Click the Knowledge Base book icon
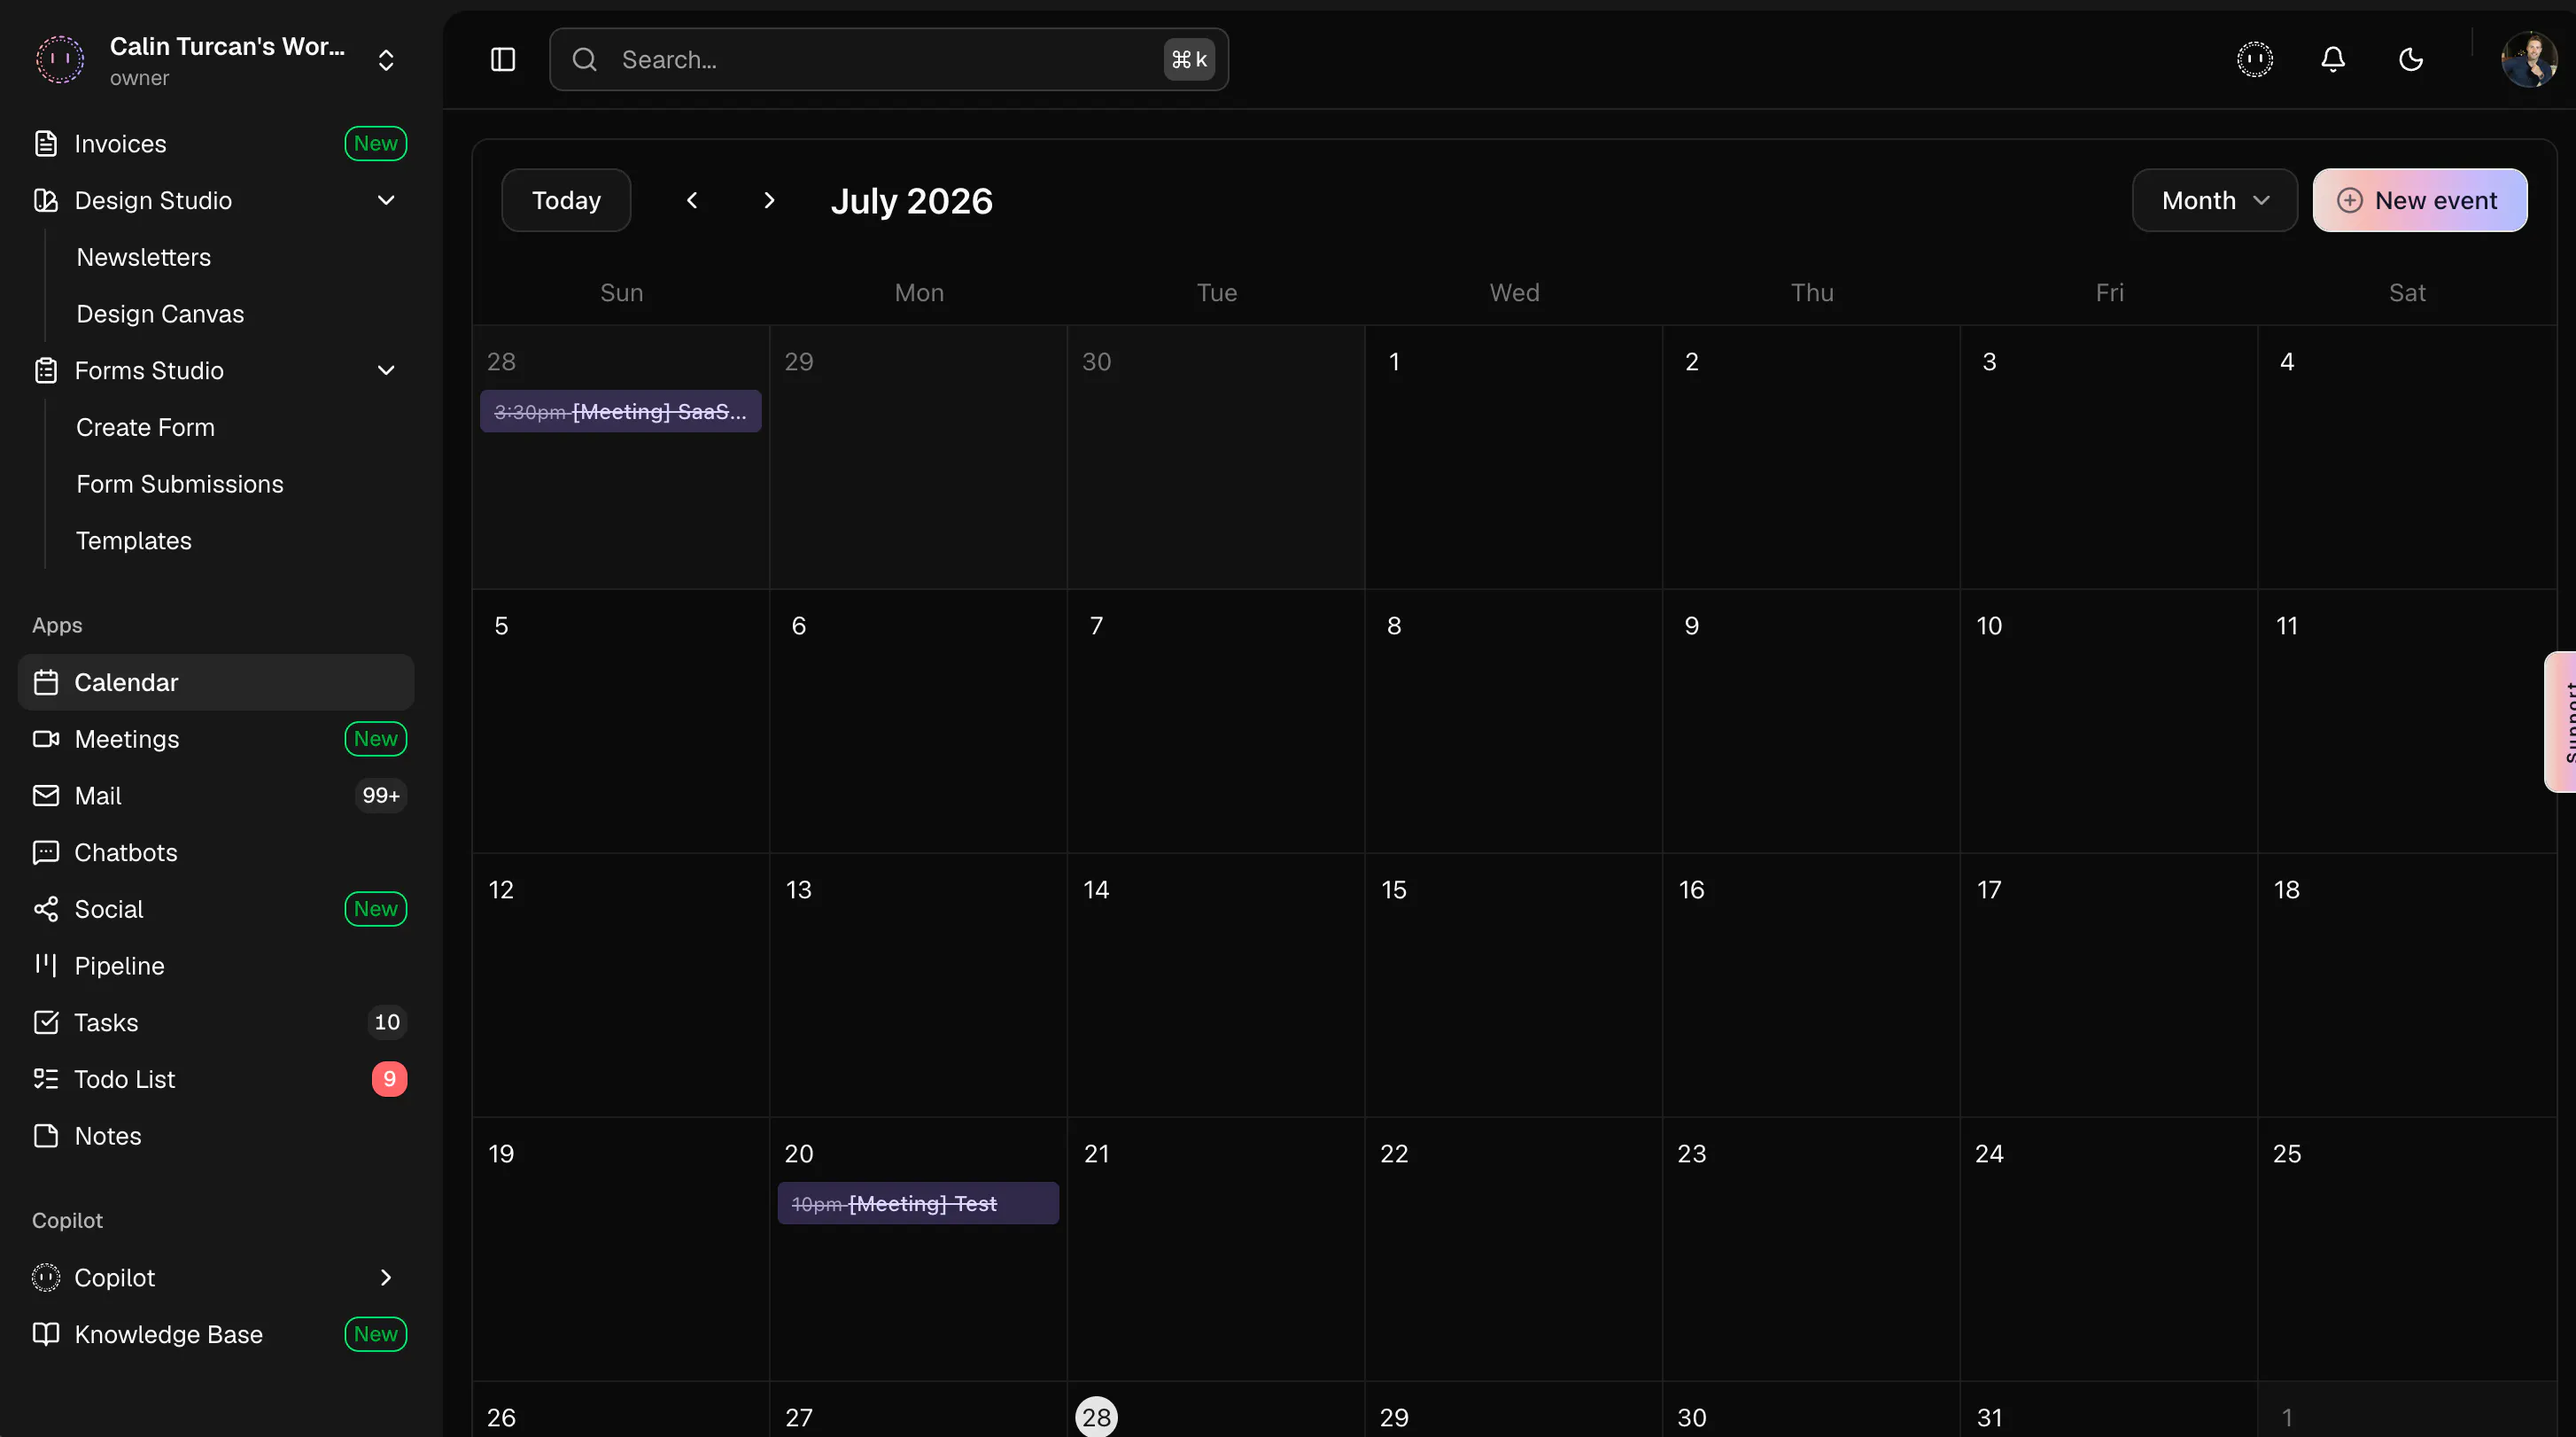2576x1437 pixels. (x=46, y=1335)
